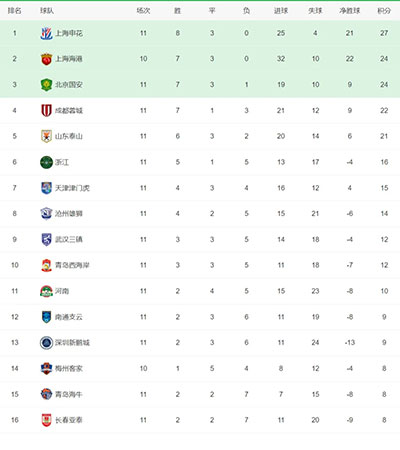
Task: Open the 浙江 round green logo
Action: [46, 162]
